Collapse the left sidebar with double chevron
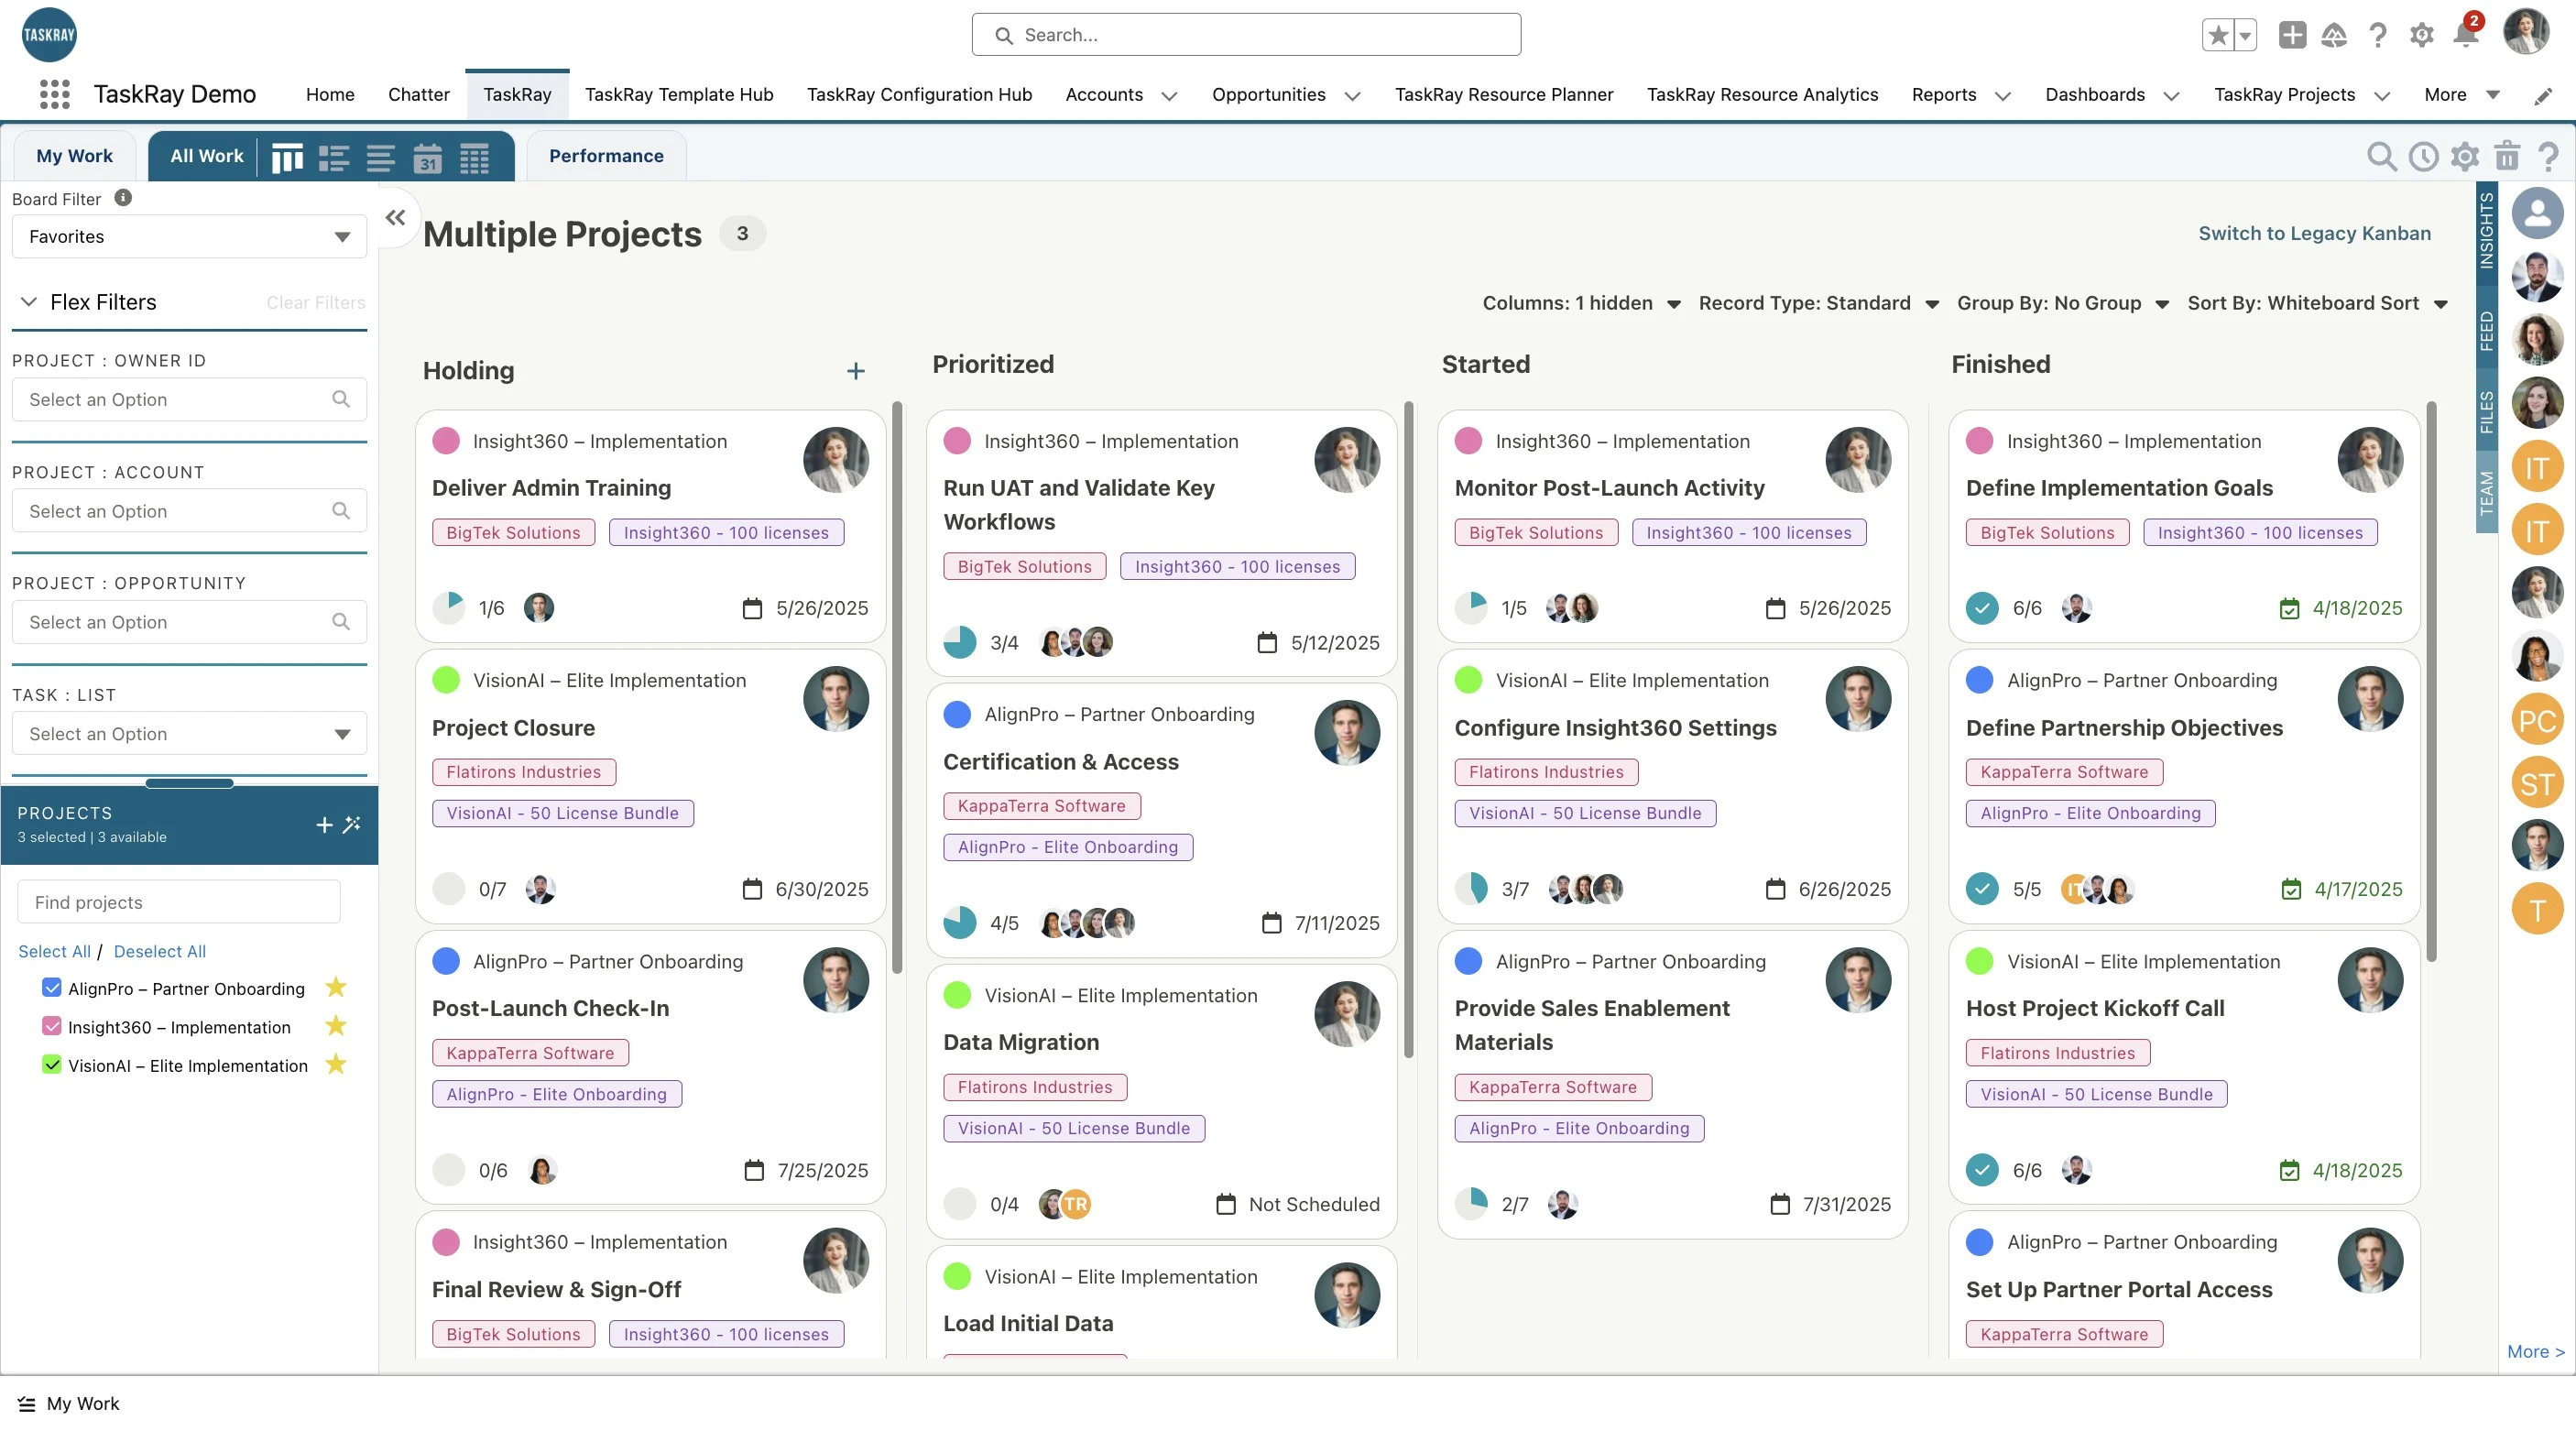Screen dimensions: 2576x1431 [x=396, y=217]
